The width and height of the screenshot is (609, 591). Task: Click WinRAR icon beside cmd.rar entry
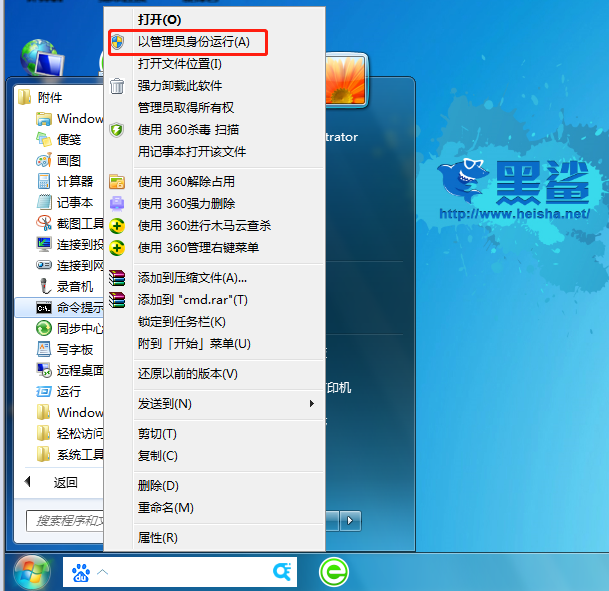tap(117, 300)
